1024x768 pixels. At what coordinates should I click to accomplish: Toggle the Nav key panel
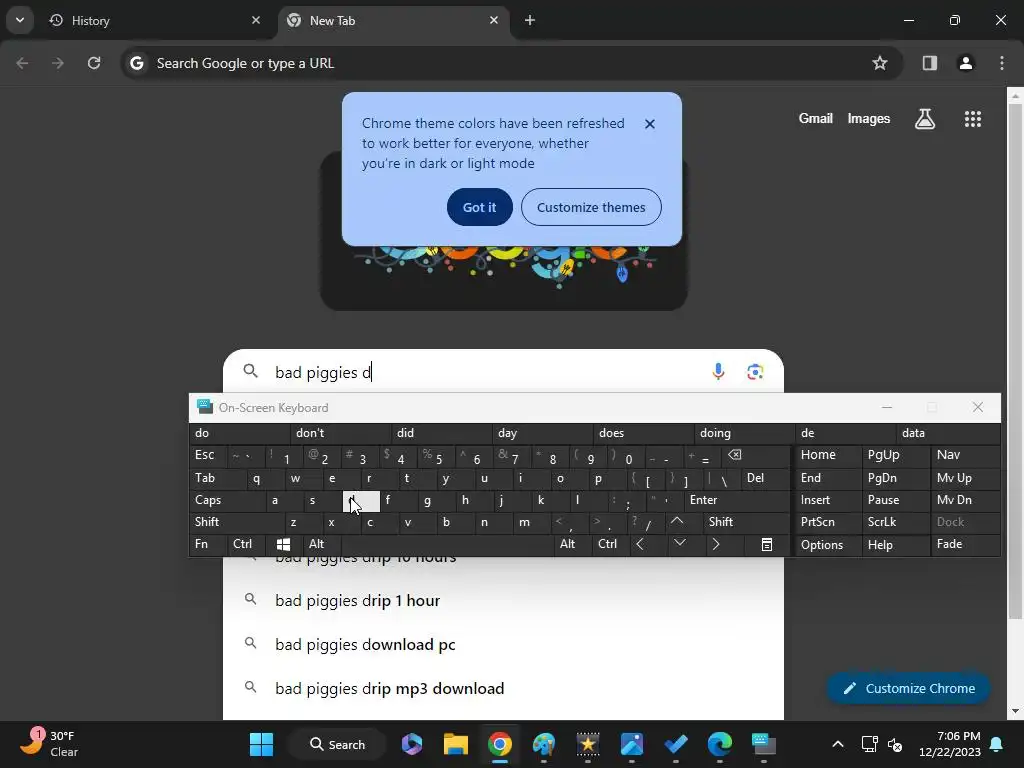[965, 455]
